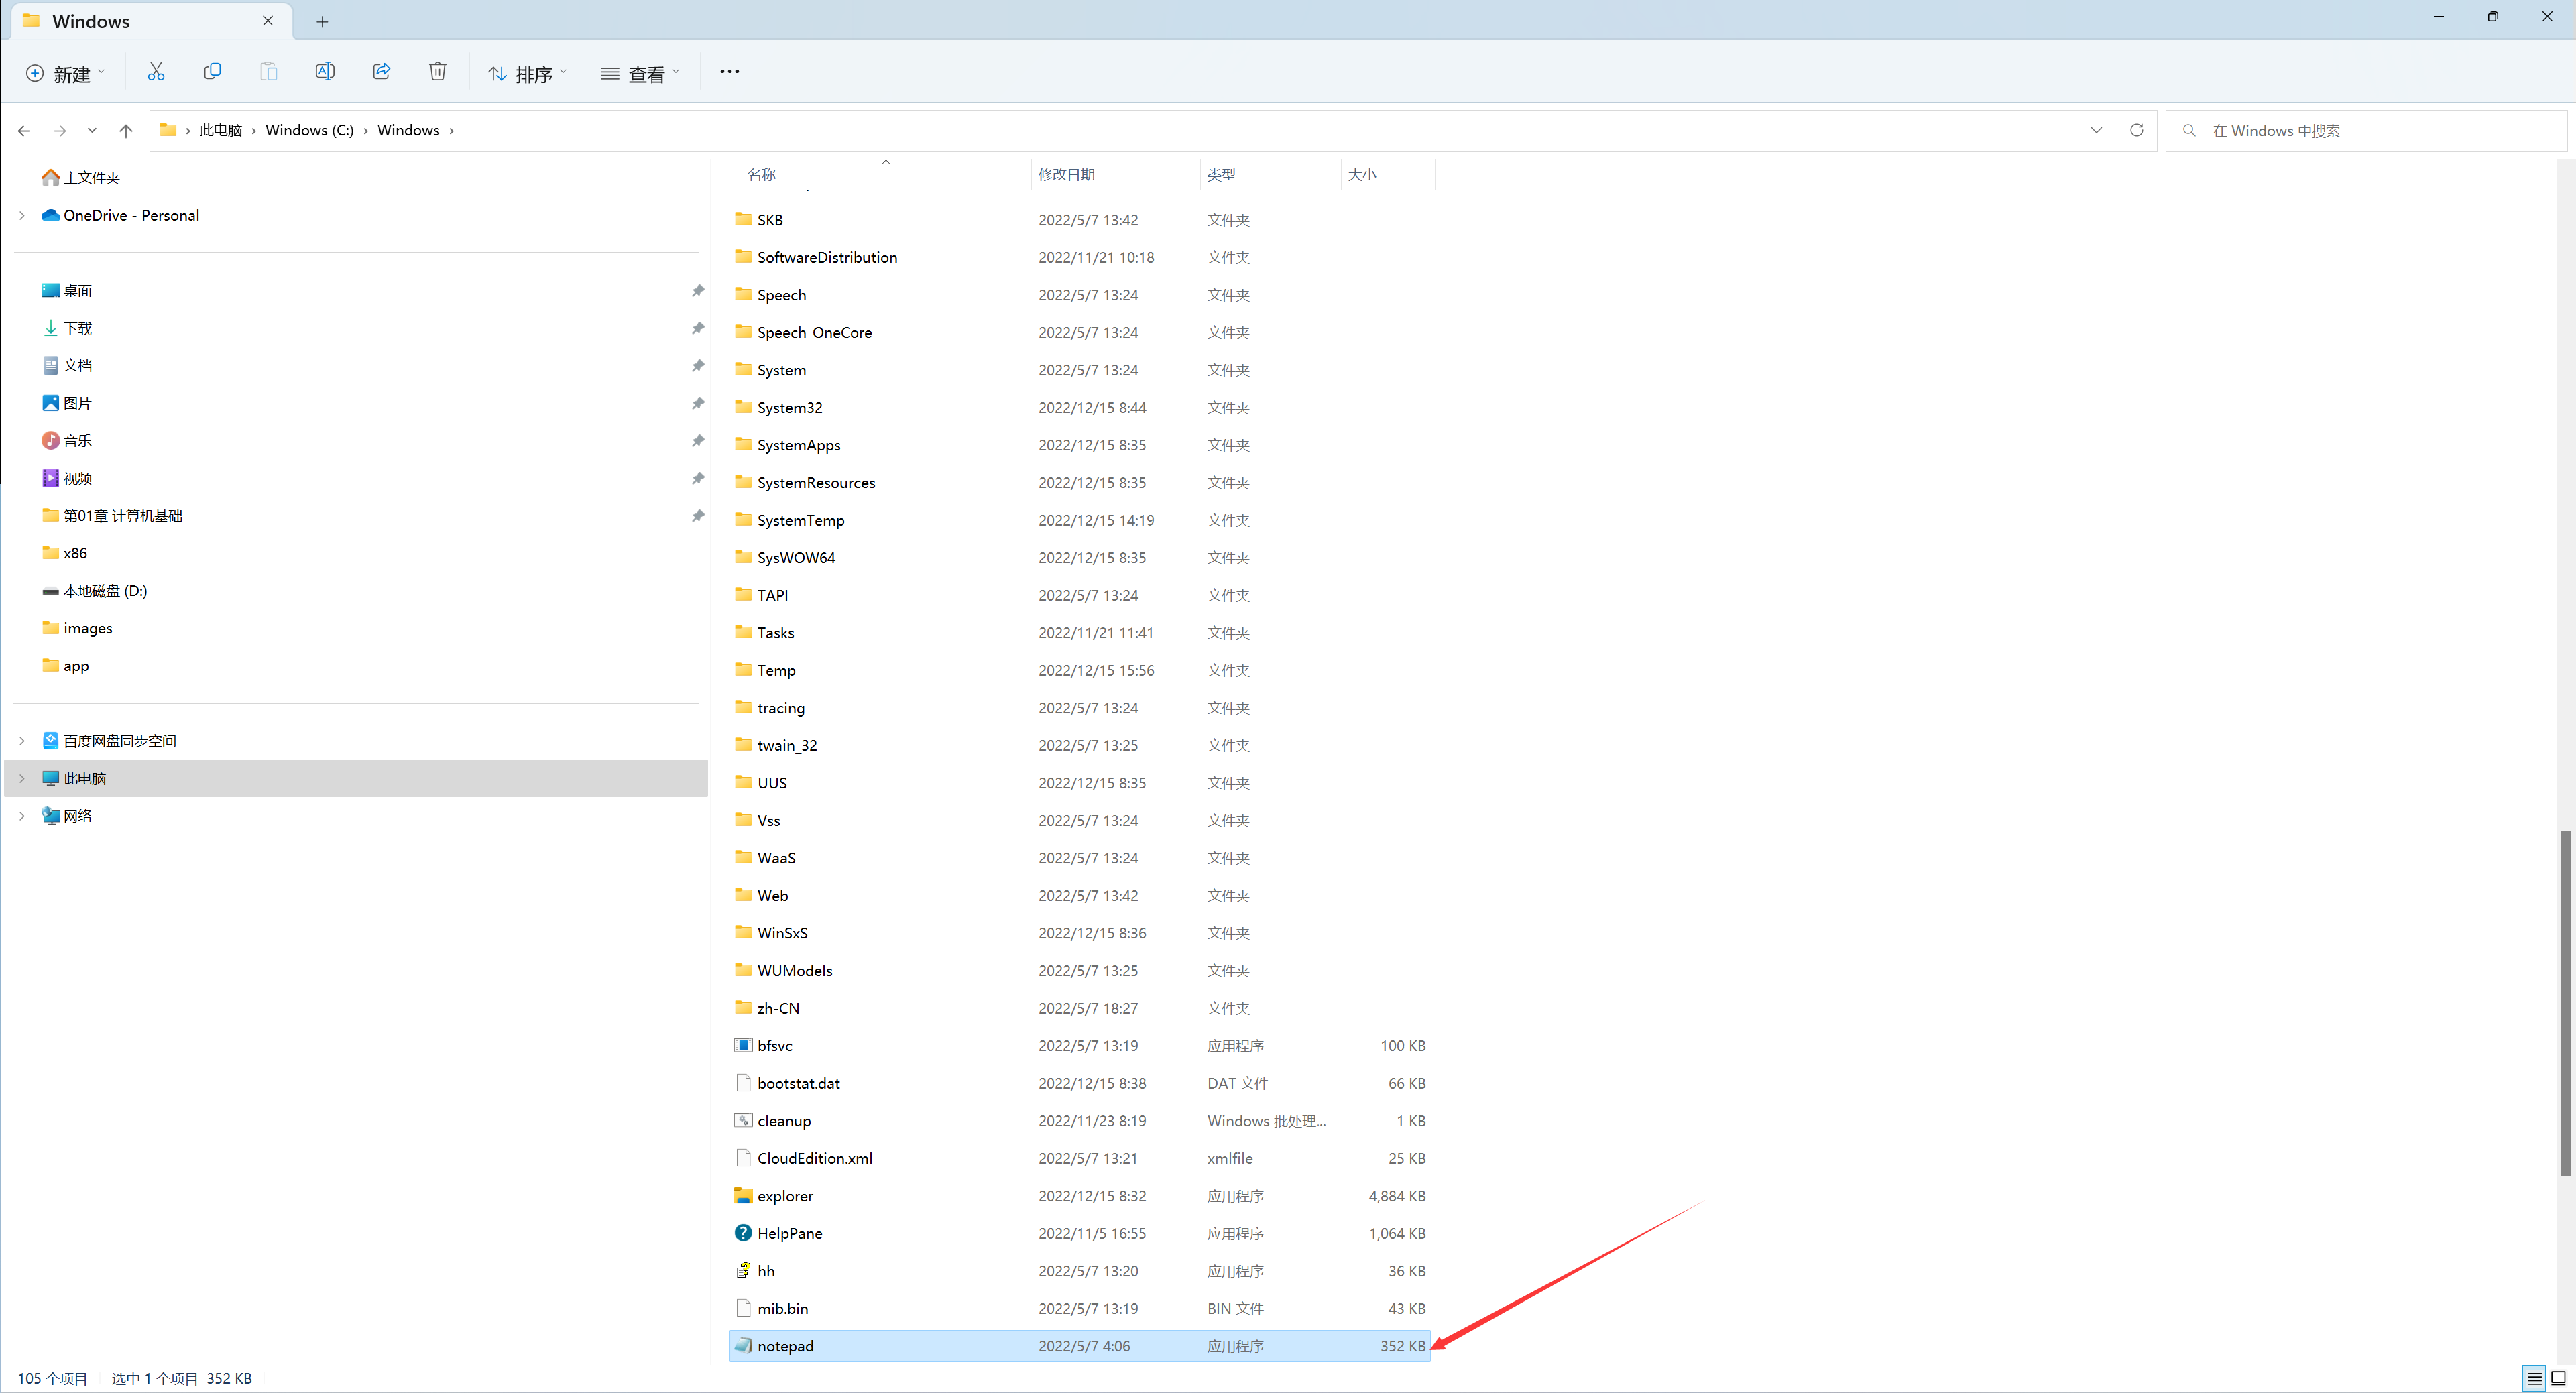Open the HelpPane application
Image resolution: width=2576 pixels, height=1393 pixels.
pos(791,1231)
